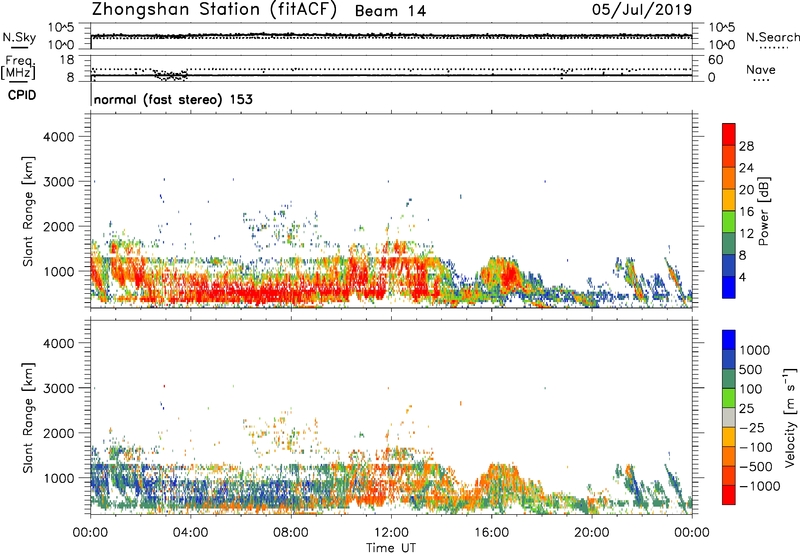
Task: Select the normal (fast stereo) 153 text
Action: pyautogui.click(x=172, y=100)
